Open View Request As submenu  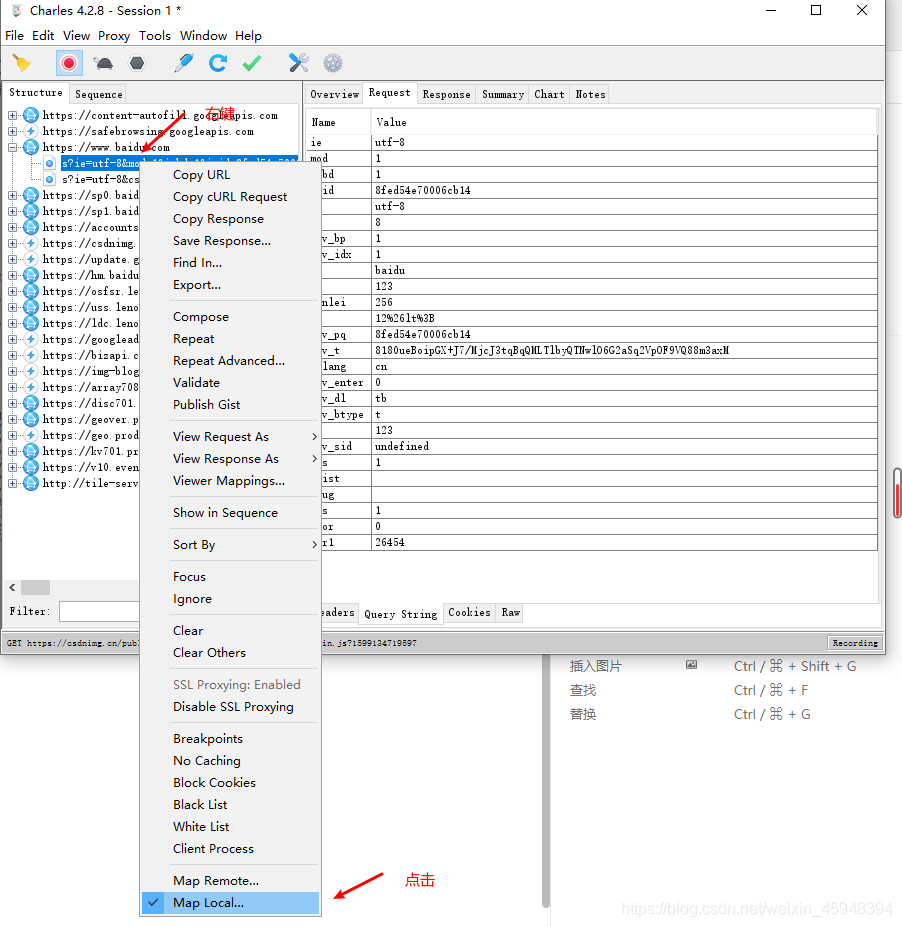[x=231, y=436]
